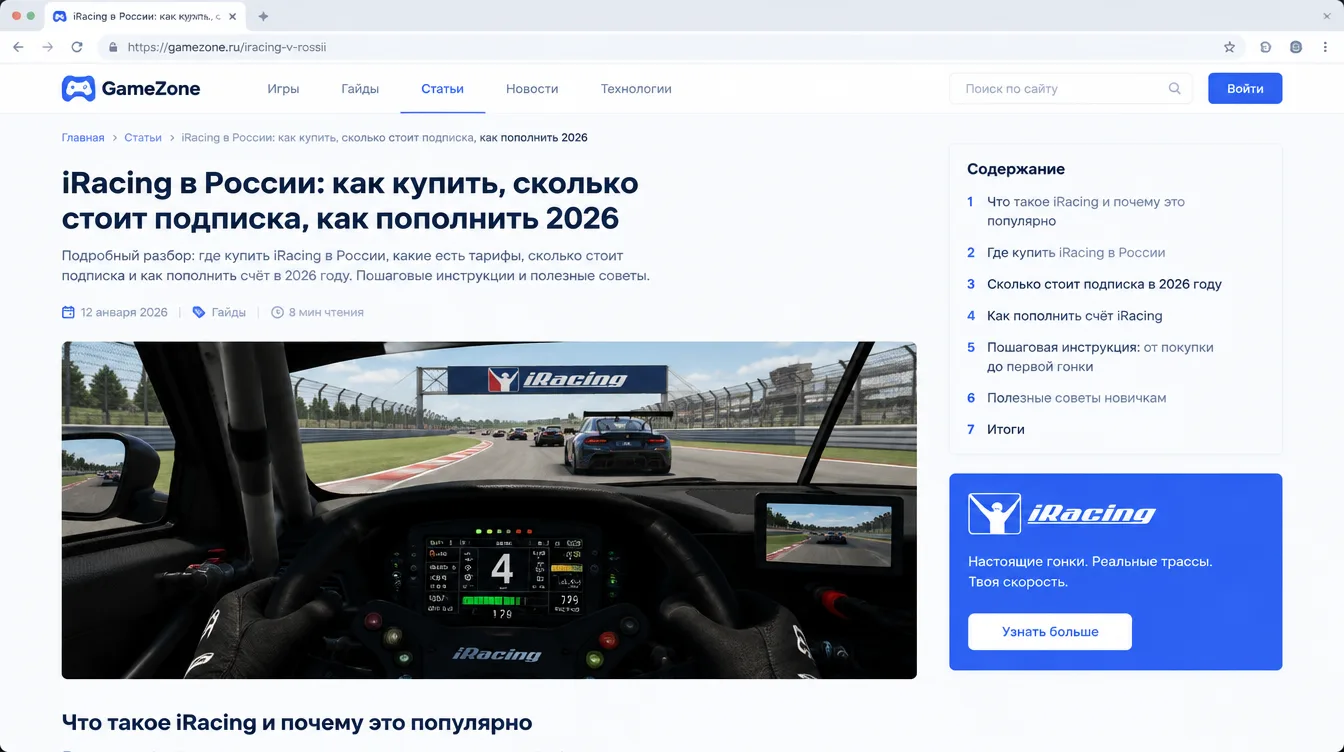This screenshot has width=1344, height=752.
Task: Click the tag icon next to Гайды
Action: pyautogui.click(x=199, y=312)
